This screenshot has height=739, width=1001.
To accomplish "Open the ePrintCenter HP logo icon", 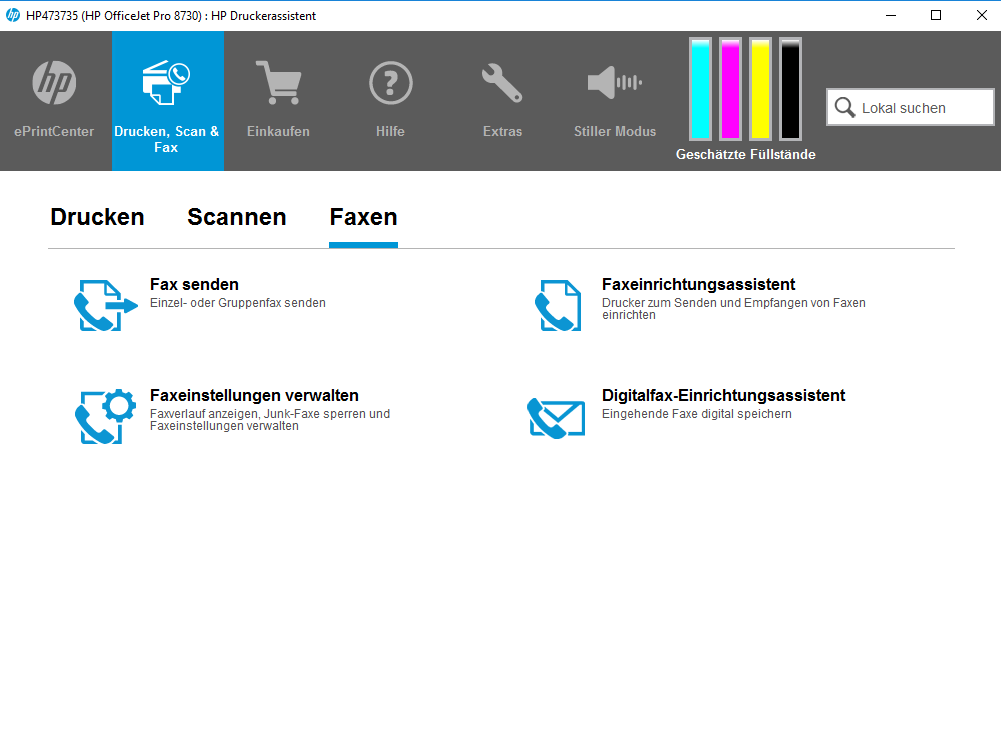I will point(54,83).
